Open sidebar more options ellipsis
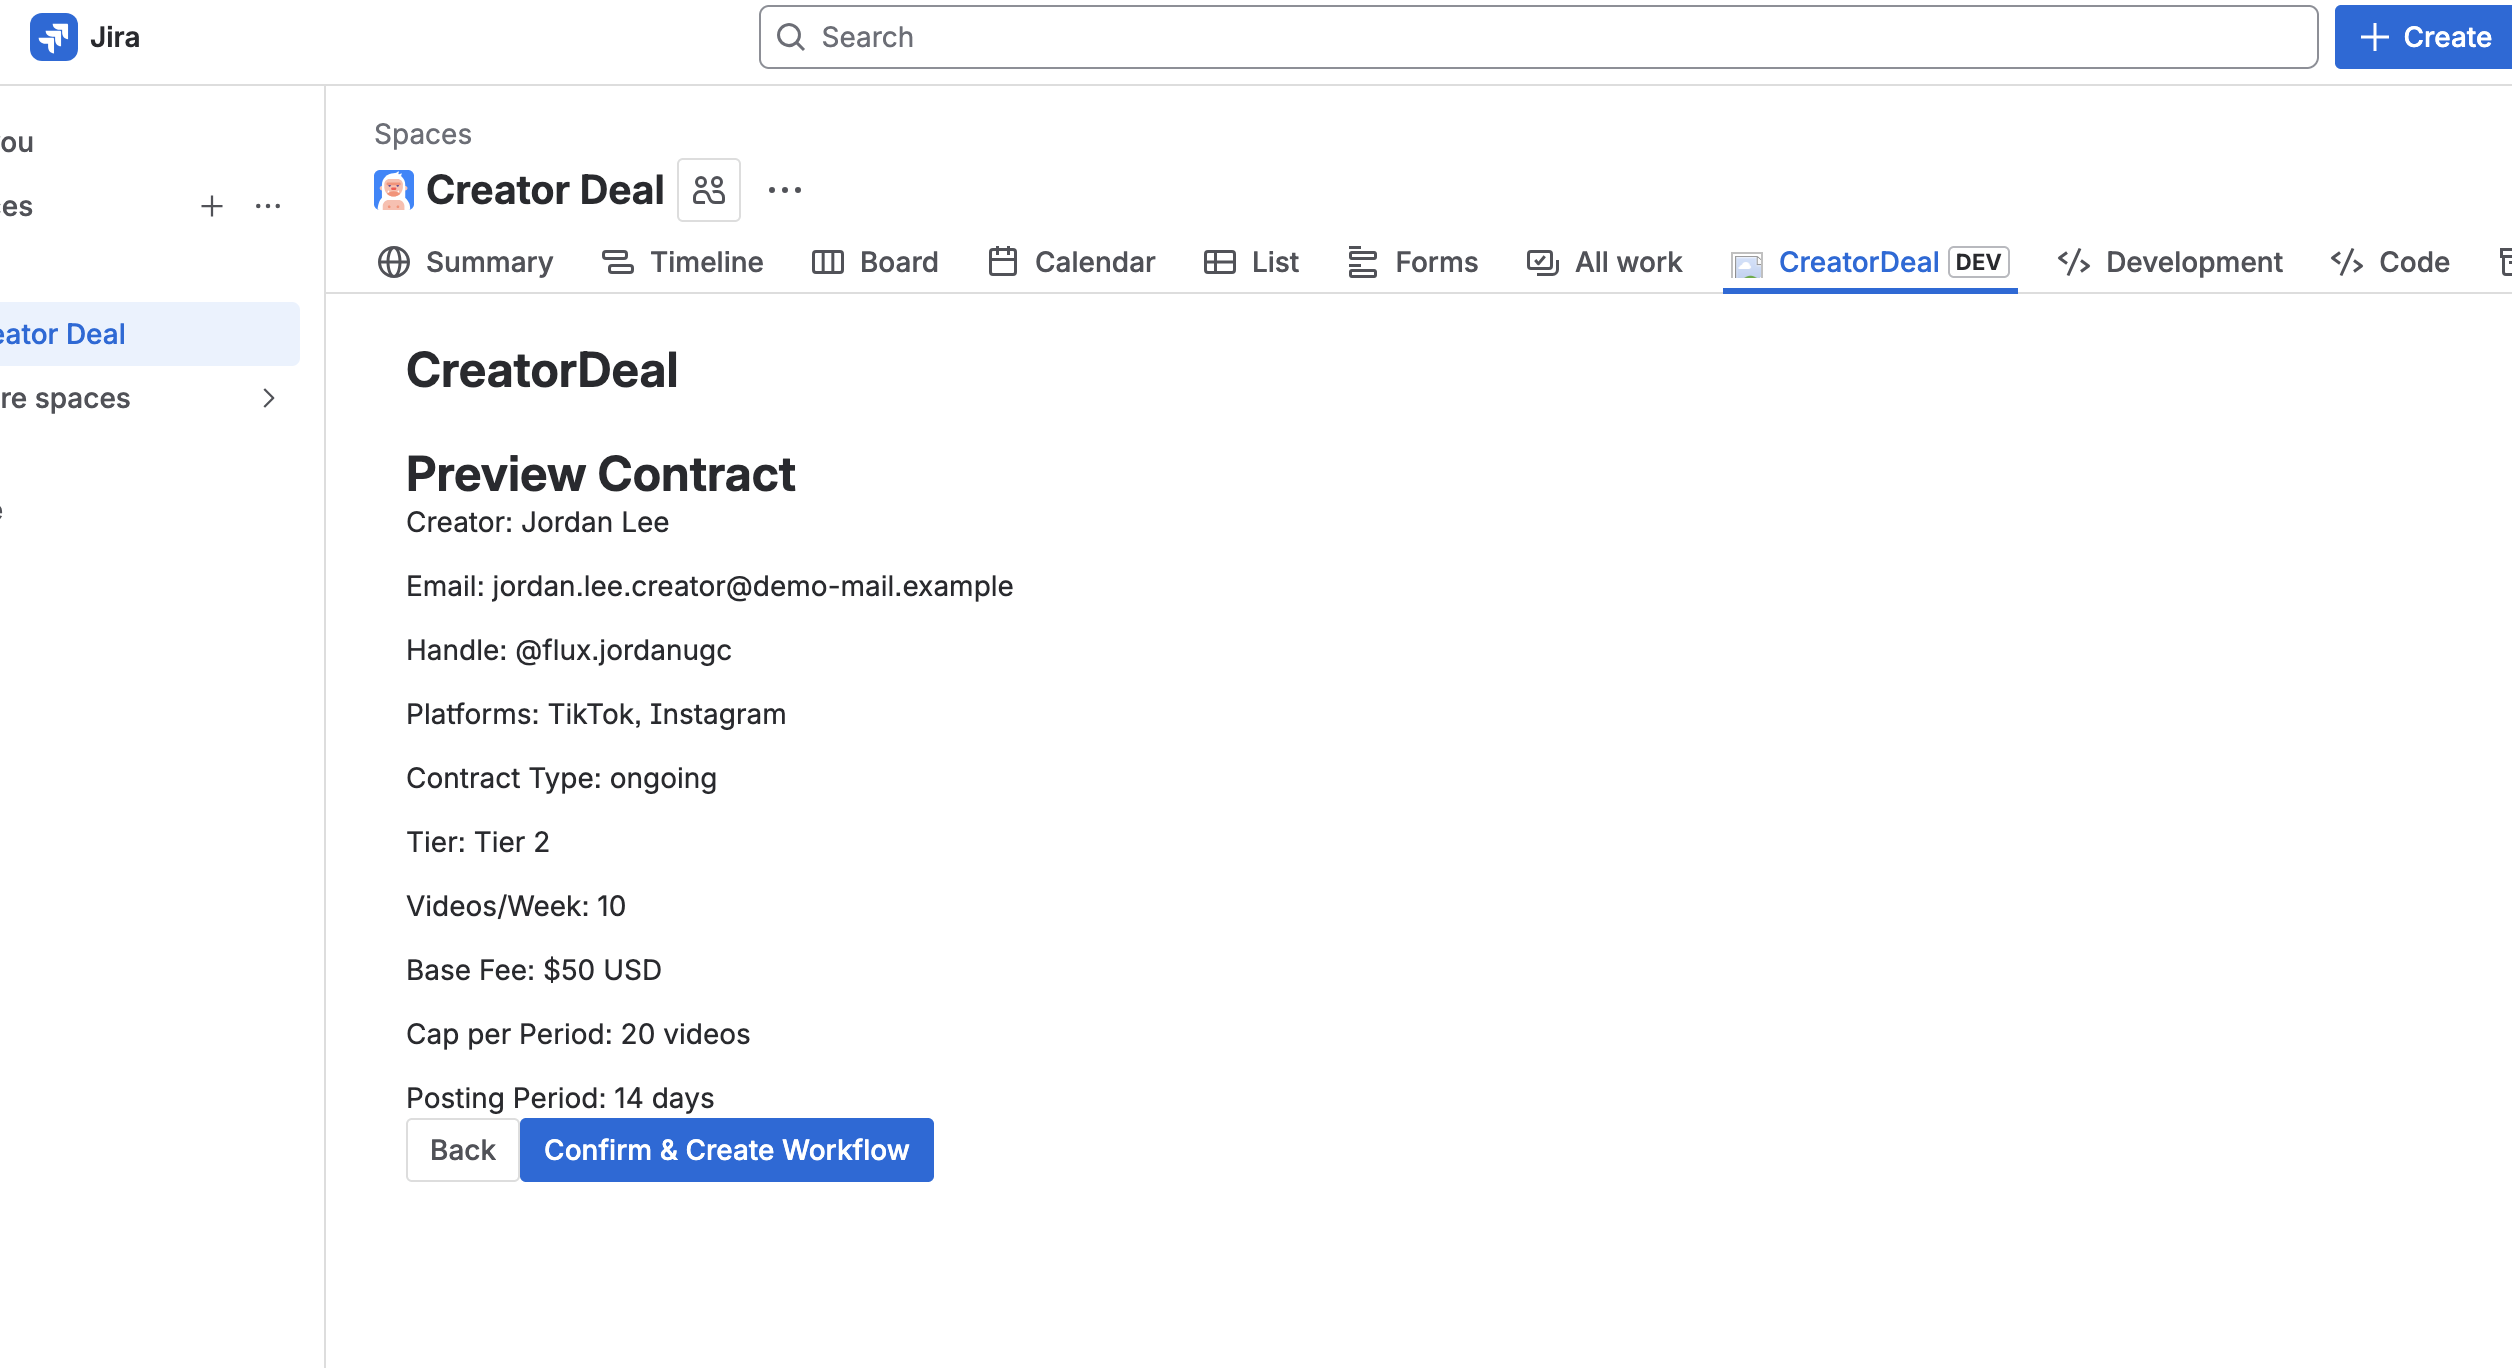Image resolution: width=2512 pixels, height=1368 pixels. point(268,206)
